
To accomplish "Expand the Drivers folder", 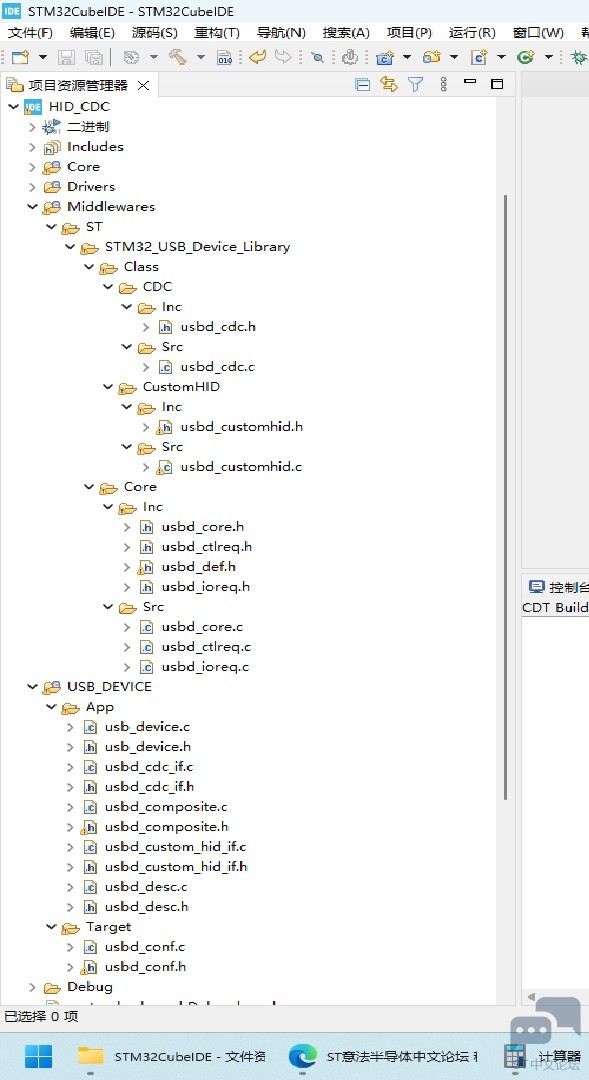I will pyautogui.click(x=32, y=187).
